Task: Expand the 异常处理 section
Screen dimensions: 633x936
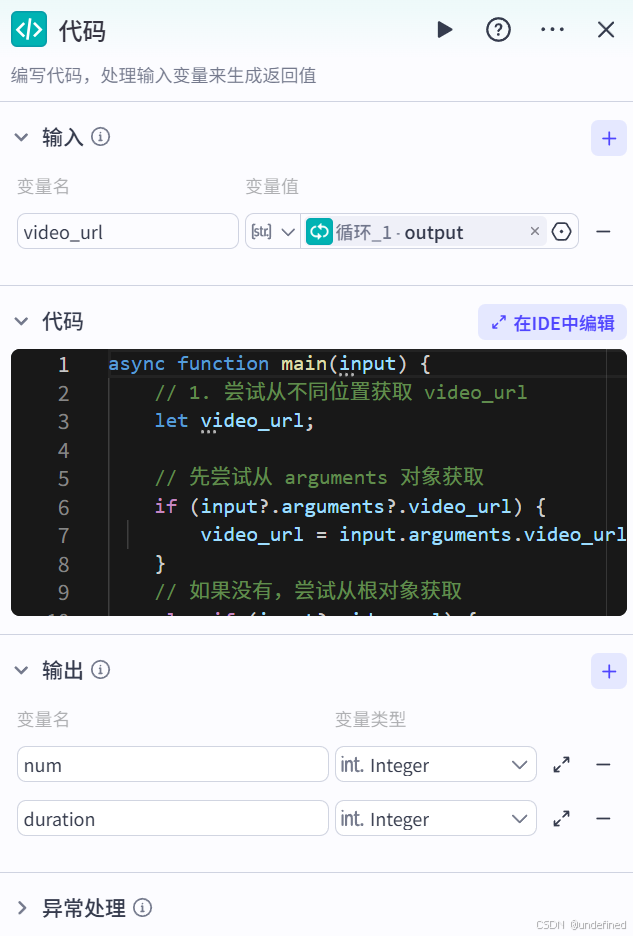Action: point(22,908)
